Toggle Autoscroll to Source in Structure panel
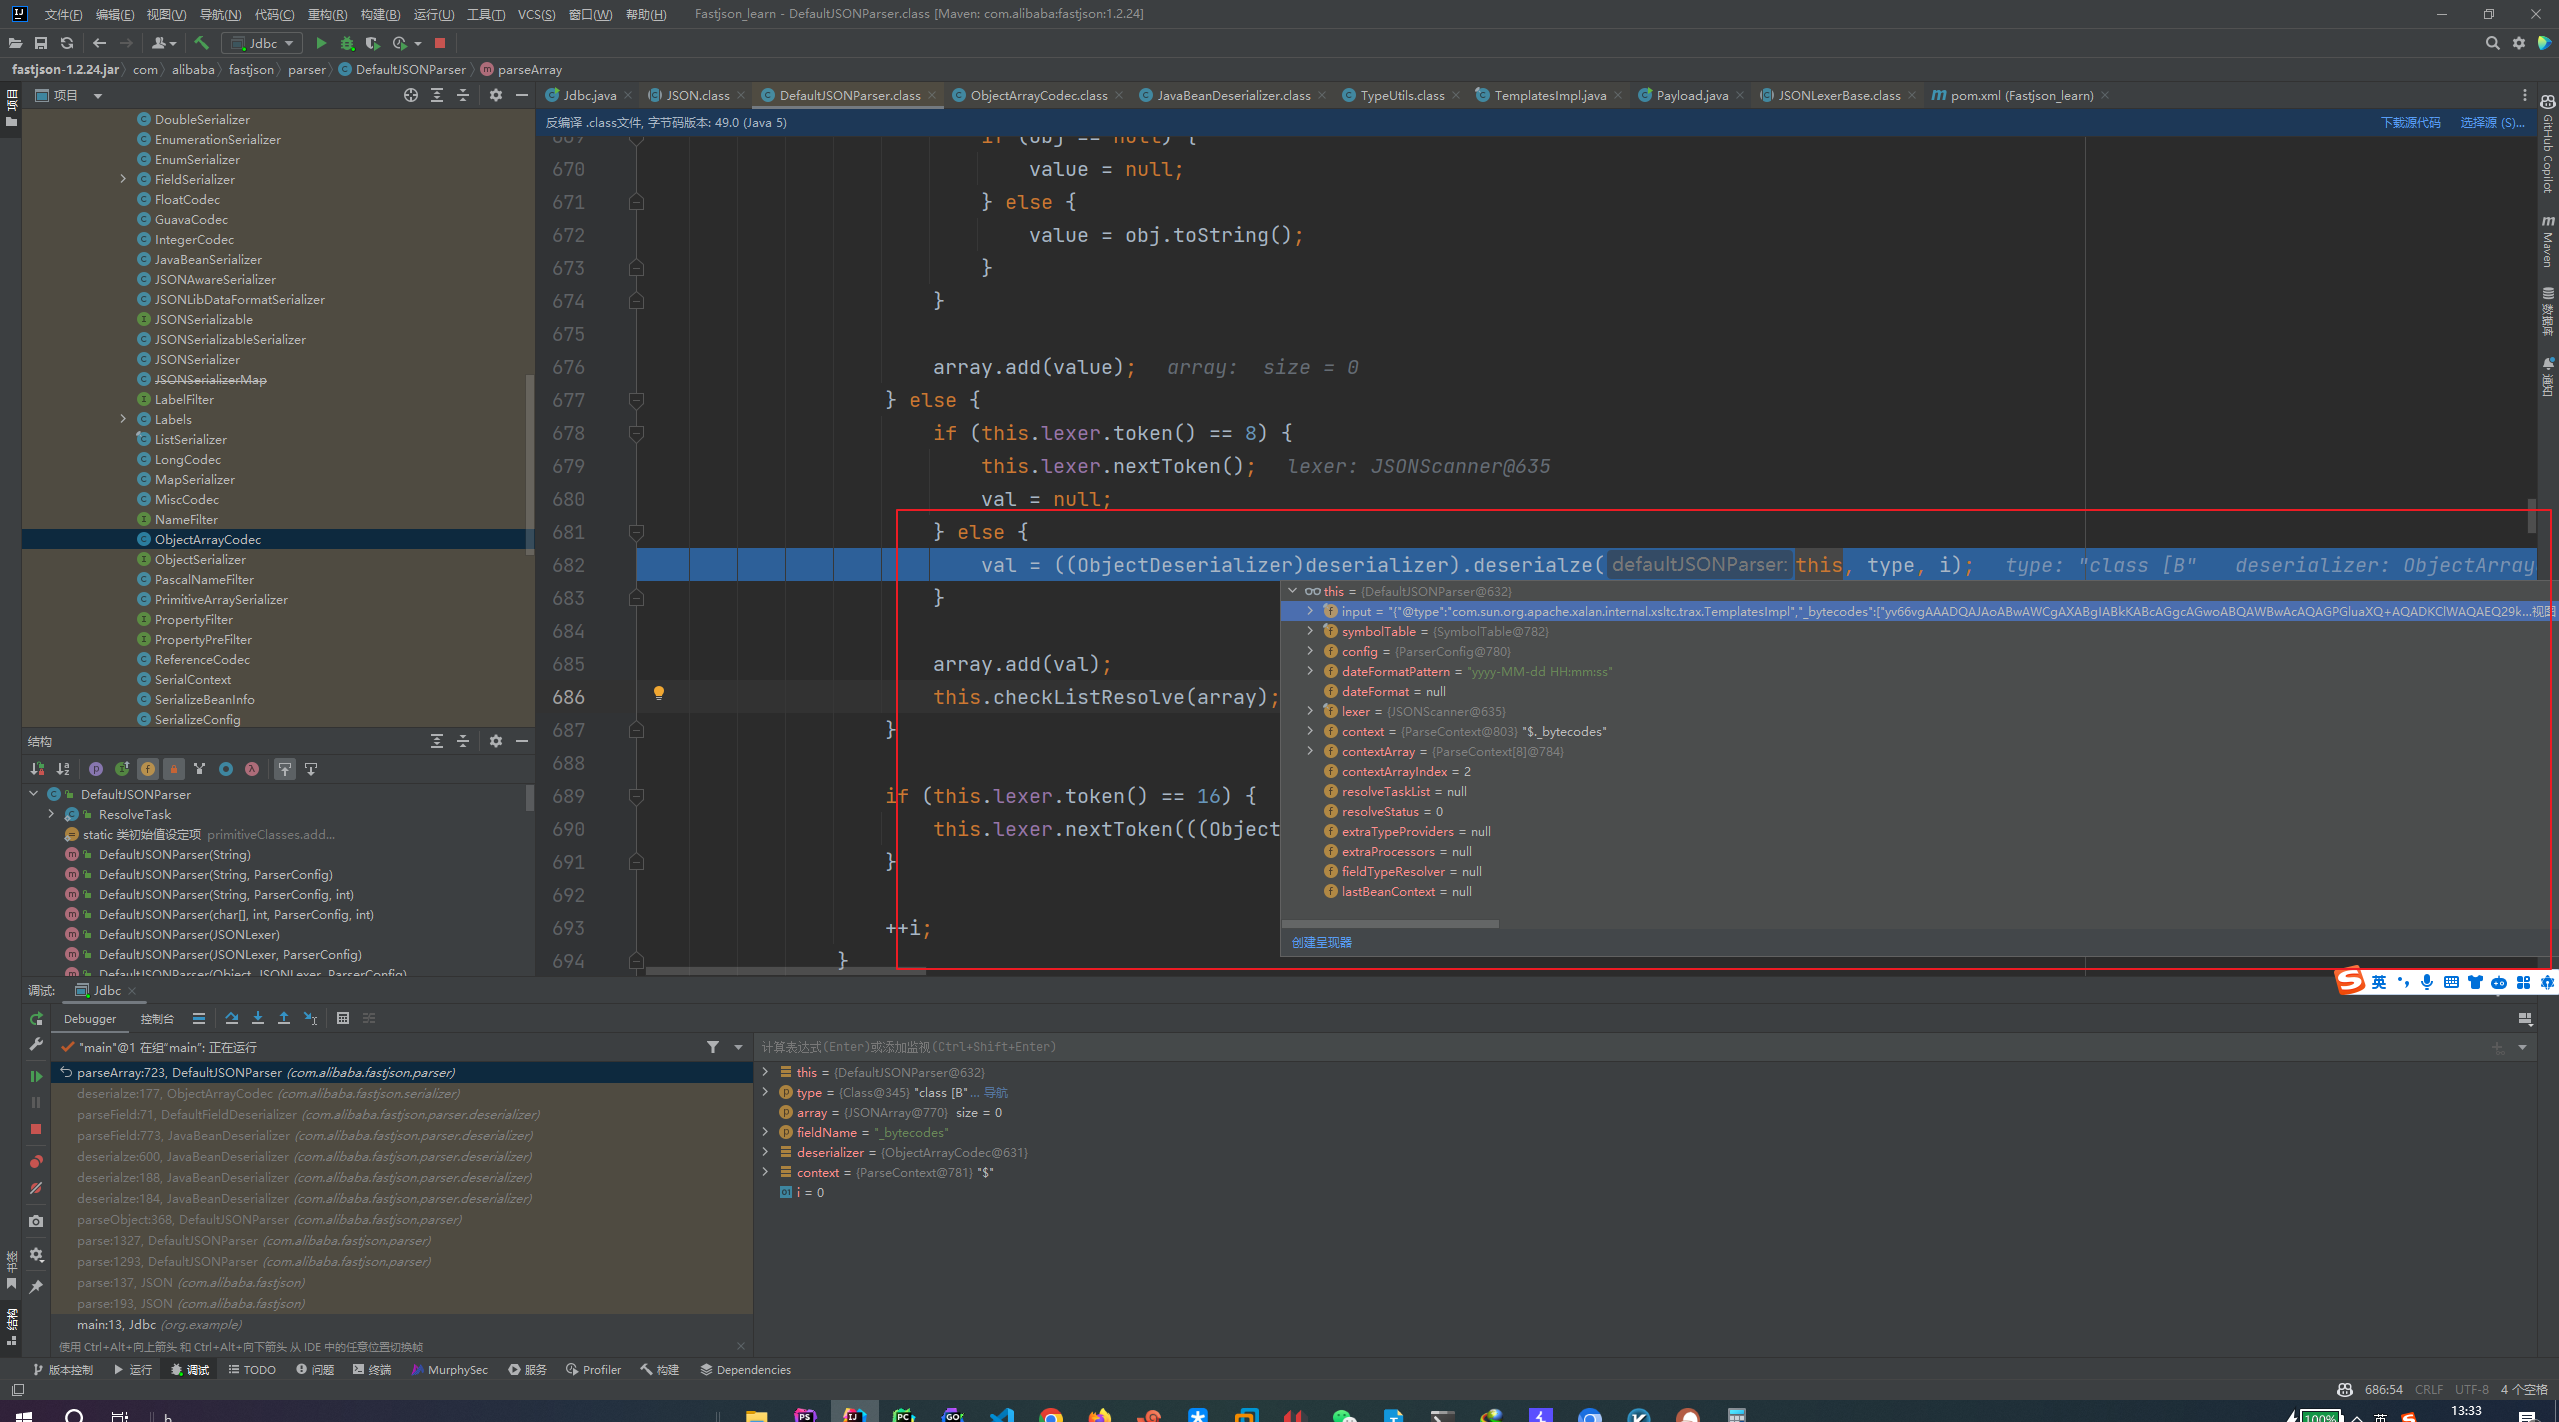Viewport: 2559px width, 1422px height. click(x=285, y=769)
